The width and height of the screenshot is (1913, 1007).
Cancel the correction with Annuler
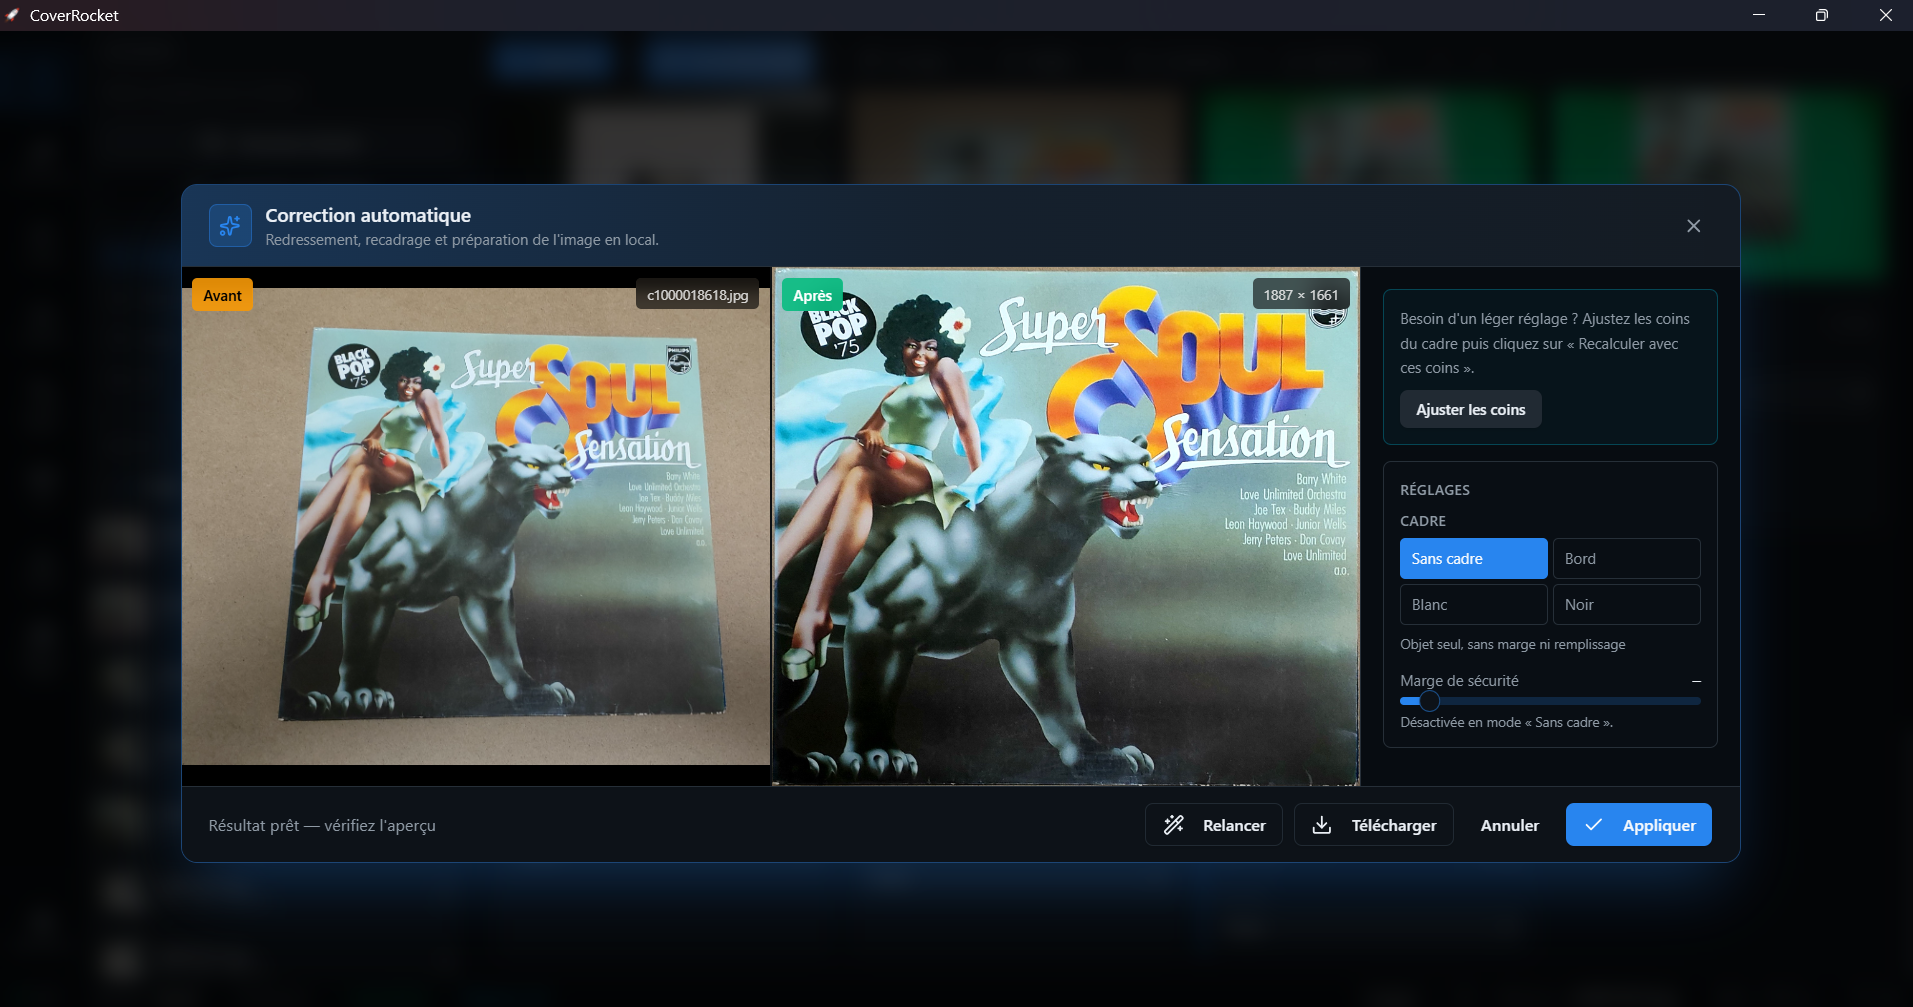(1509, 825)
